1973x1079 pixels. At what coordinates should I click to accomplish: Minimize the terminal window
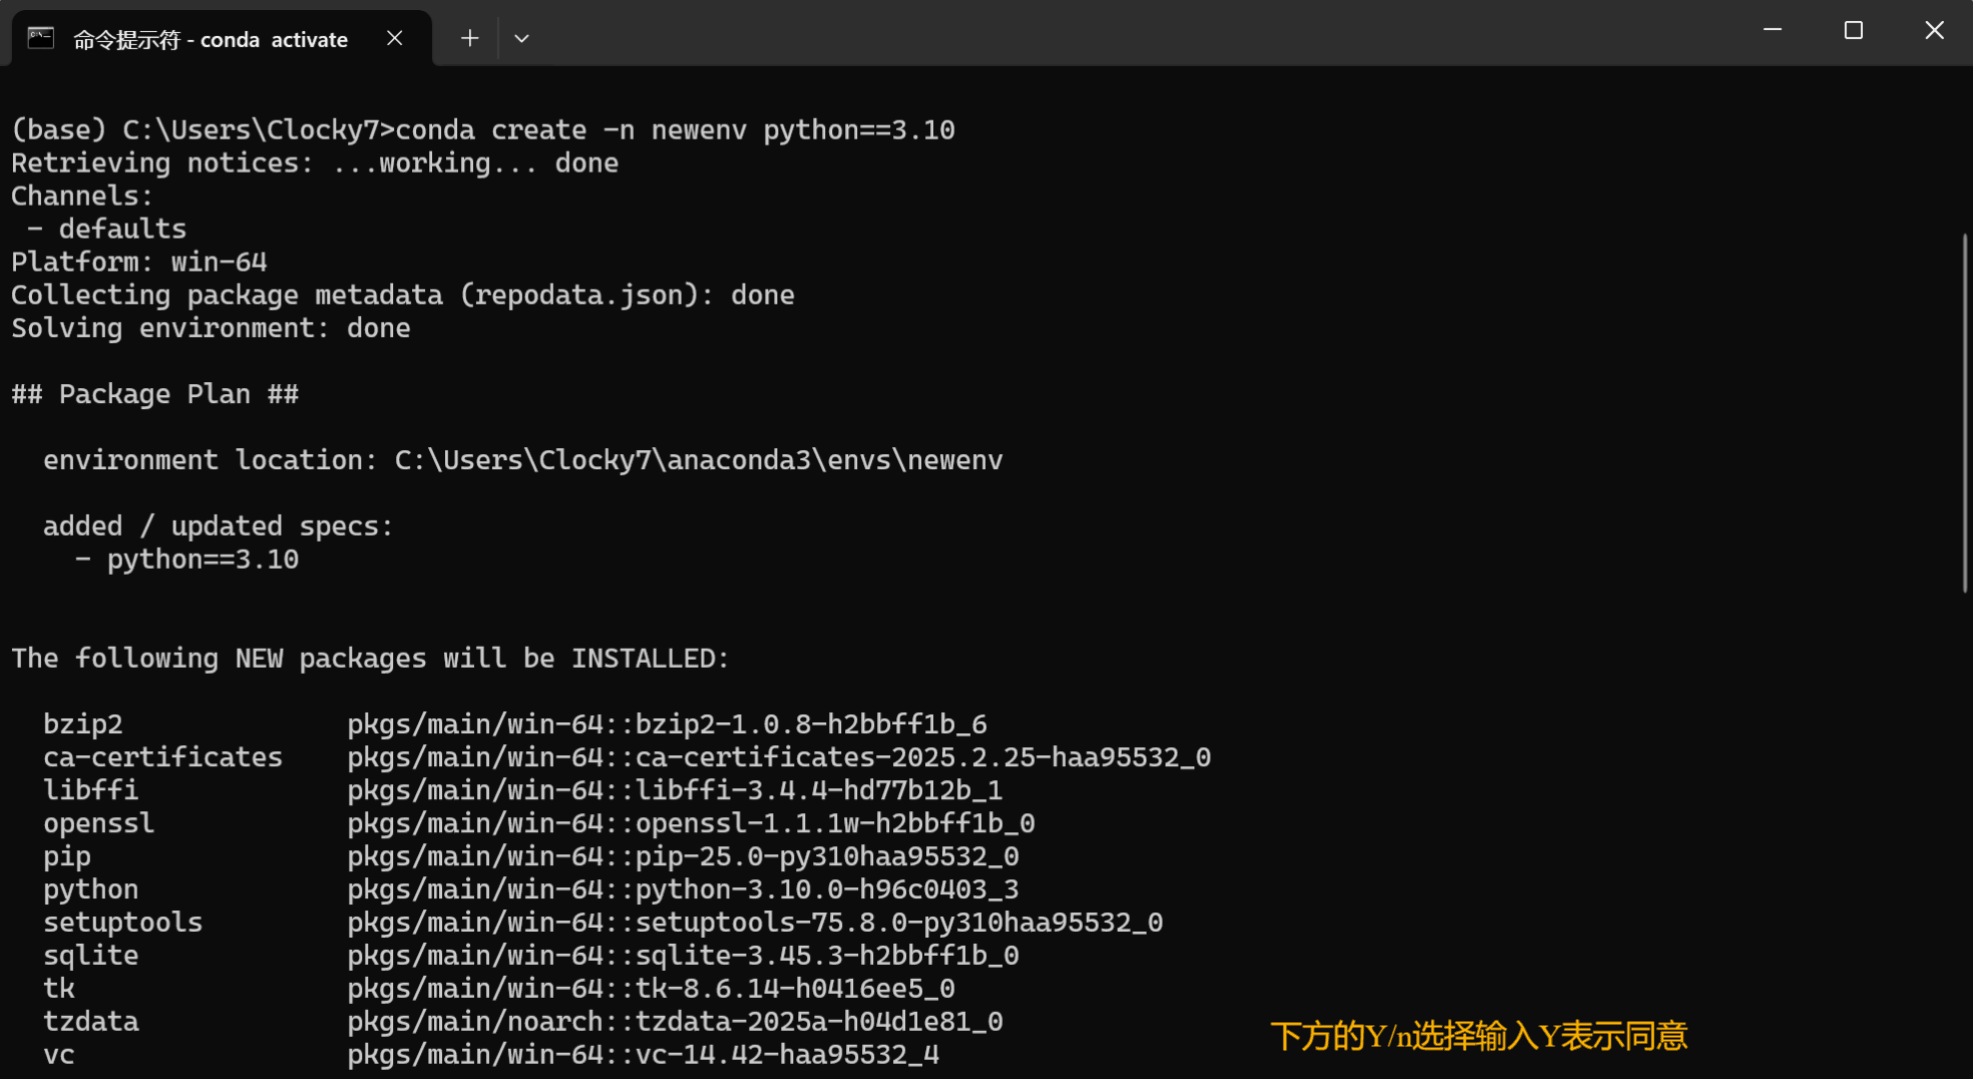1772,30
